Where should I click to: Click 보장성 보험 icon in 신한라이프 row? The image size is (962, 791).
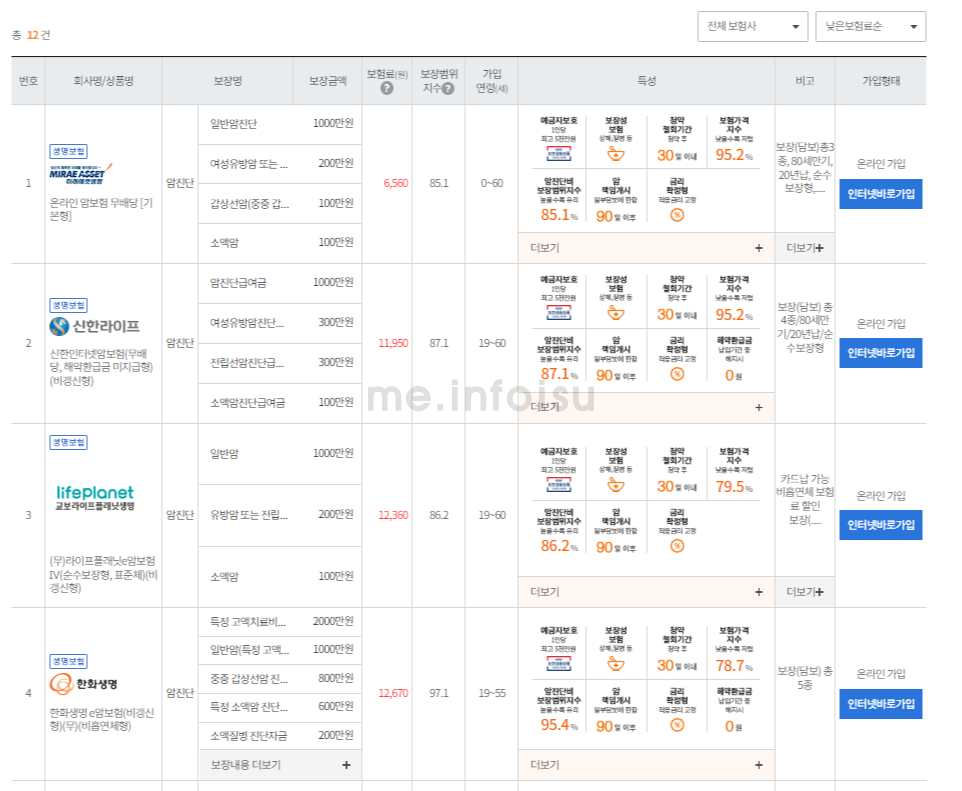(616, 313)
